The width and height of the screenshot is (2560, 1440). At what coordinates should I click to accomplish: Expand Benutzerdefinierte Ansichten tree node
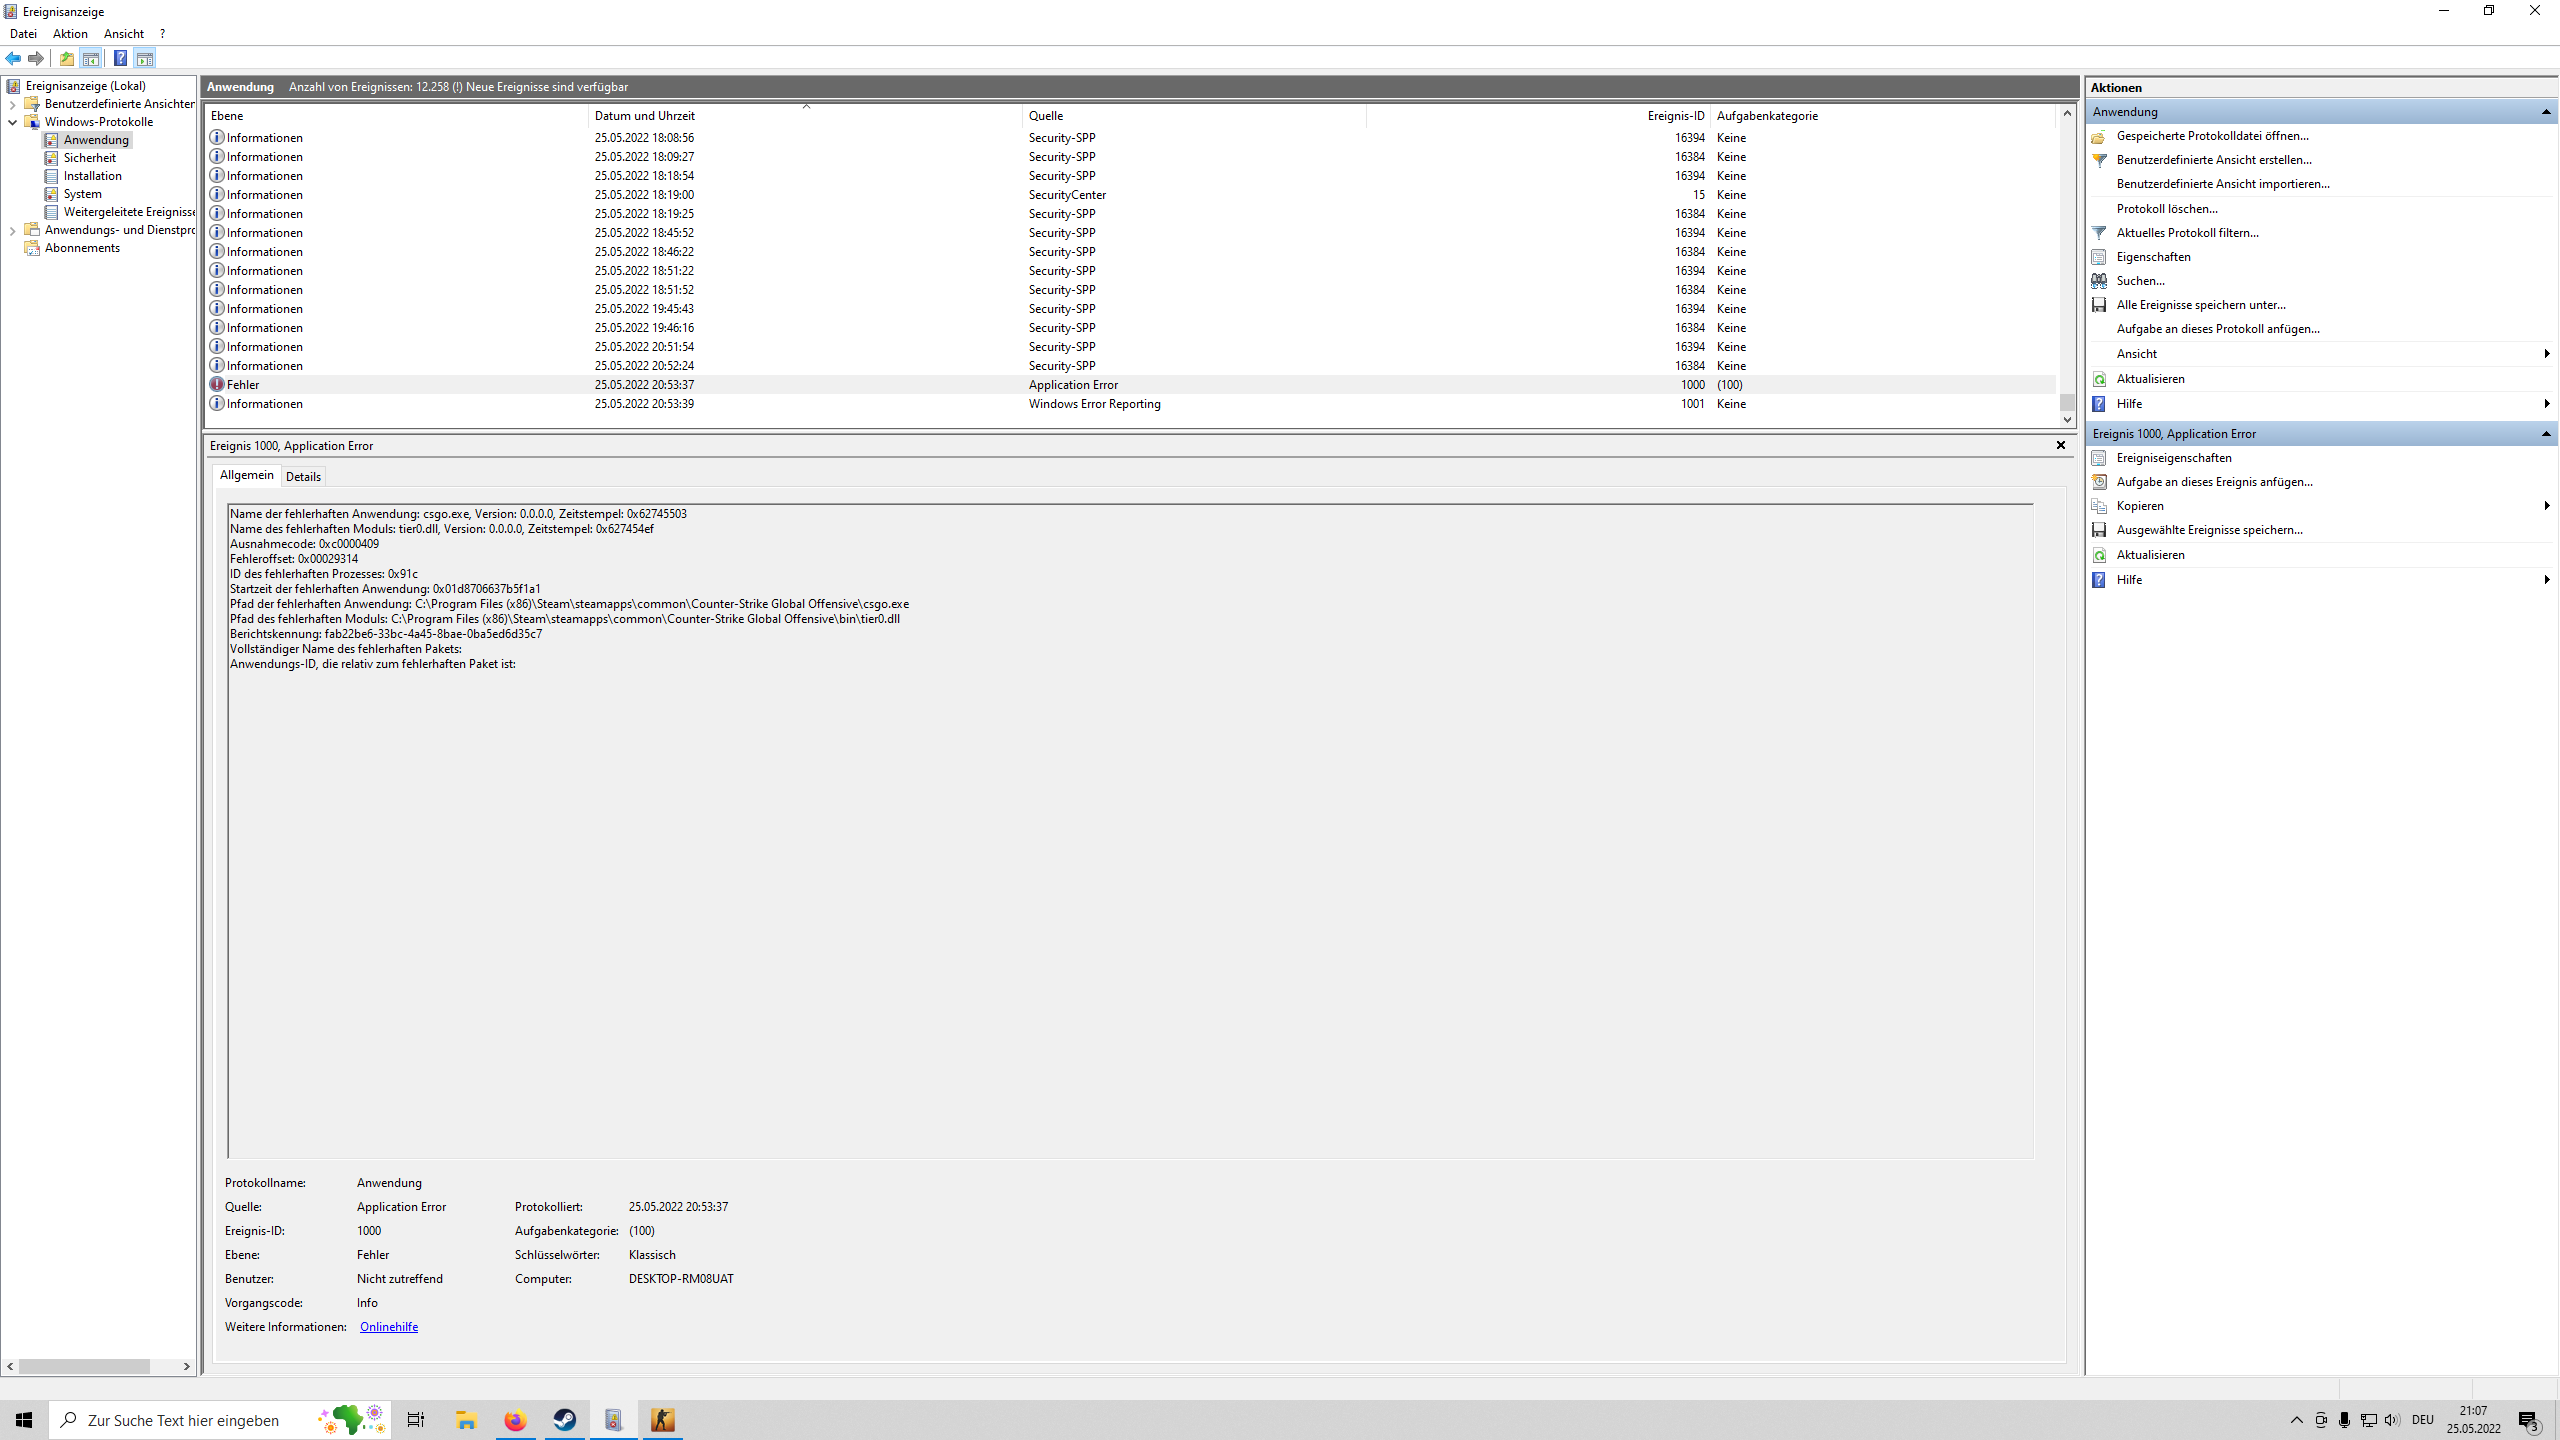[12, 104]
